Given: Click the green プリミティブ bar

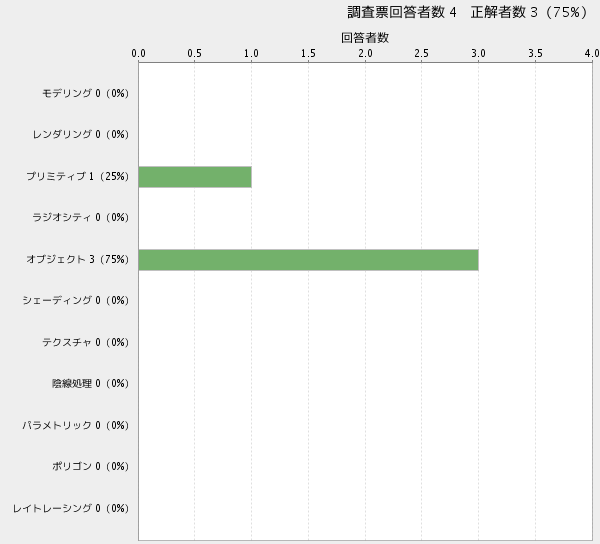Looking at the screenshot, I should [195, 177].
